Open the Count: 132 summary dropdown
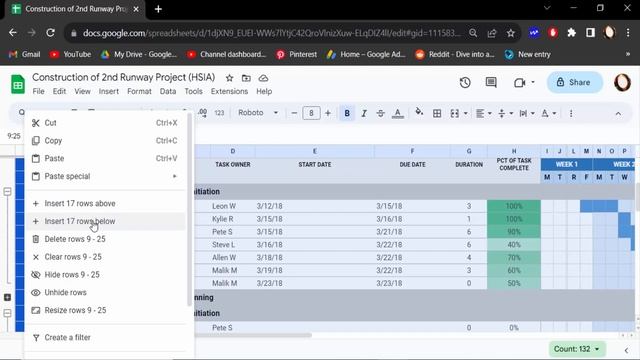Screen dimensions: 640x360 click(577, 349)
